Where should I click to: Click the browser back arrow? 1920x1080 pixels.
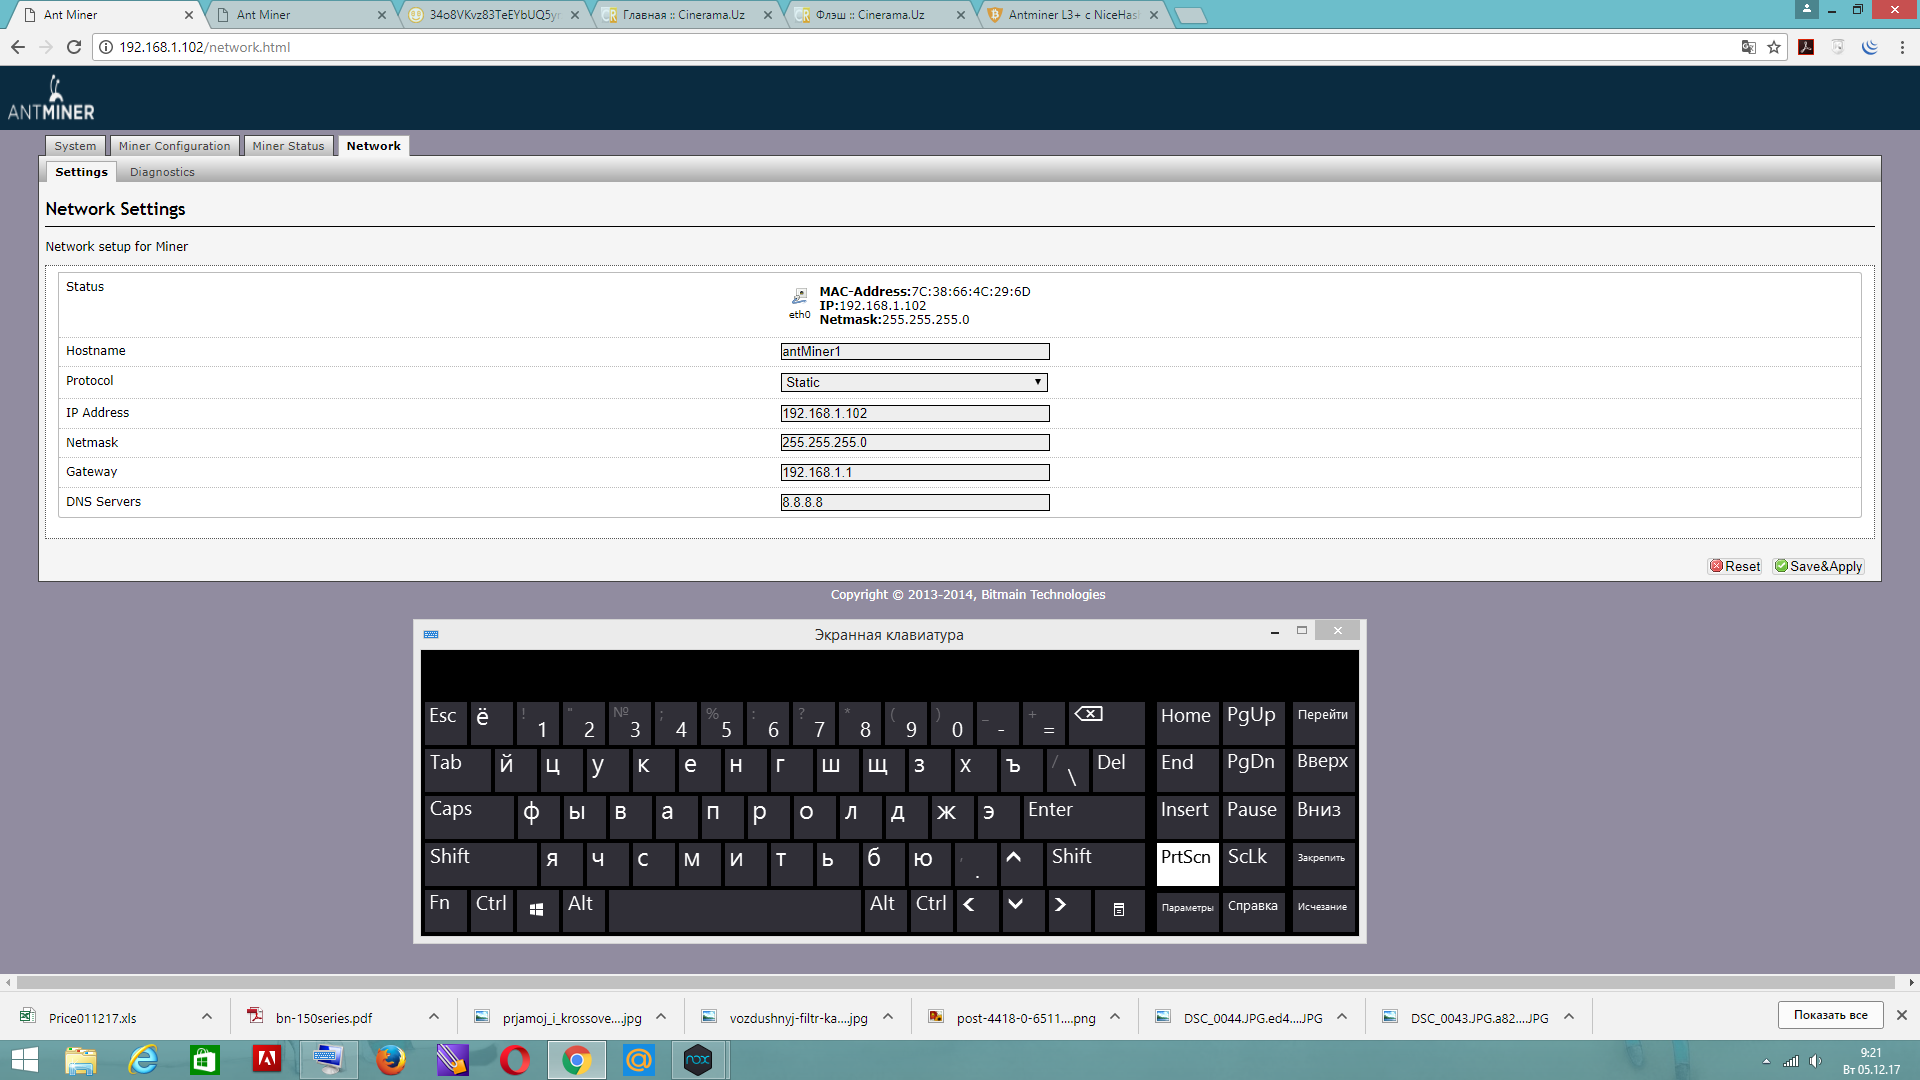click(18, 47)
